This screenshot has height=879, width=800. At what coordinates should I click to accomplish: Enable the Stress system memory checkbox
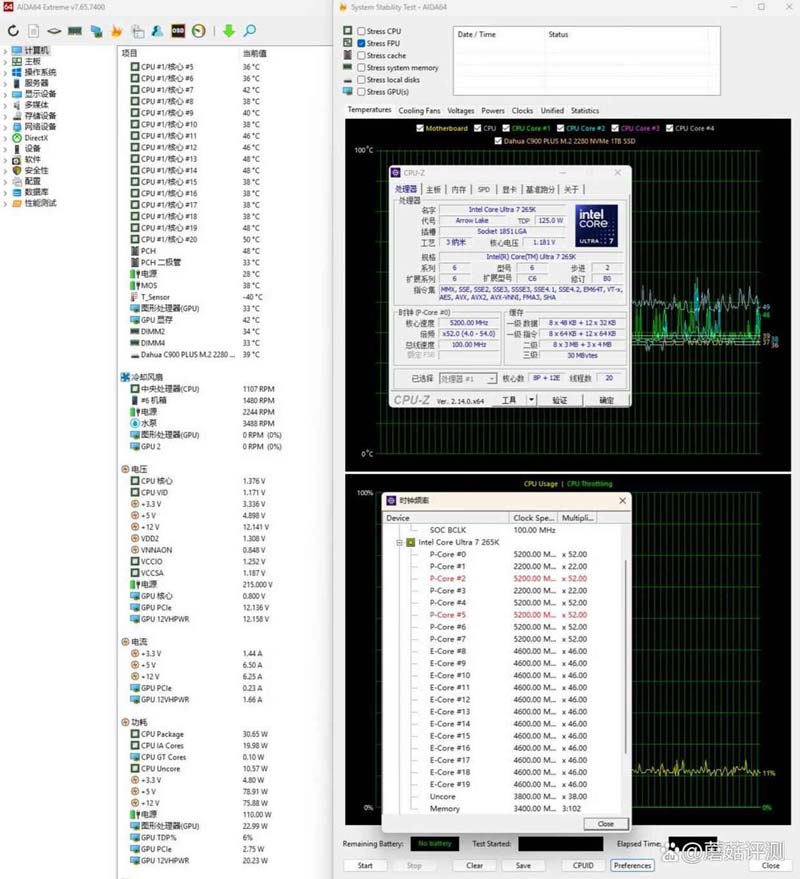coord(362,68)
